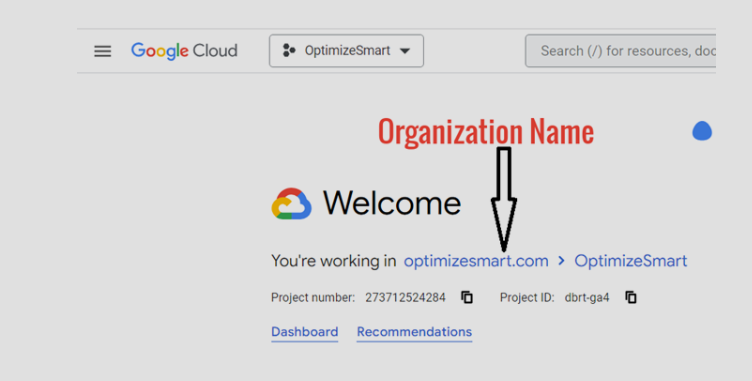Click the breadcrumb chevron after optimizesmart.com
This screenshot has height=381, width=752.
click(561, 261)
